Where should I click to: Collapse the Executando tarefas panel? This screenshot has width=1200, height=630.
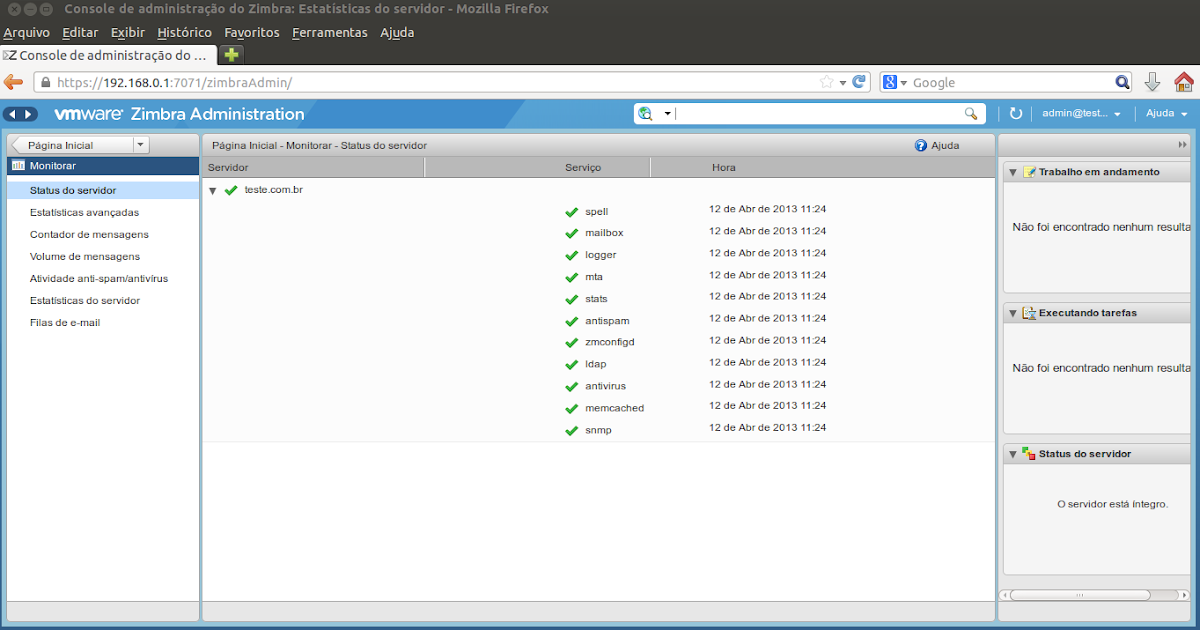(1012, 313)
